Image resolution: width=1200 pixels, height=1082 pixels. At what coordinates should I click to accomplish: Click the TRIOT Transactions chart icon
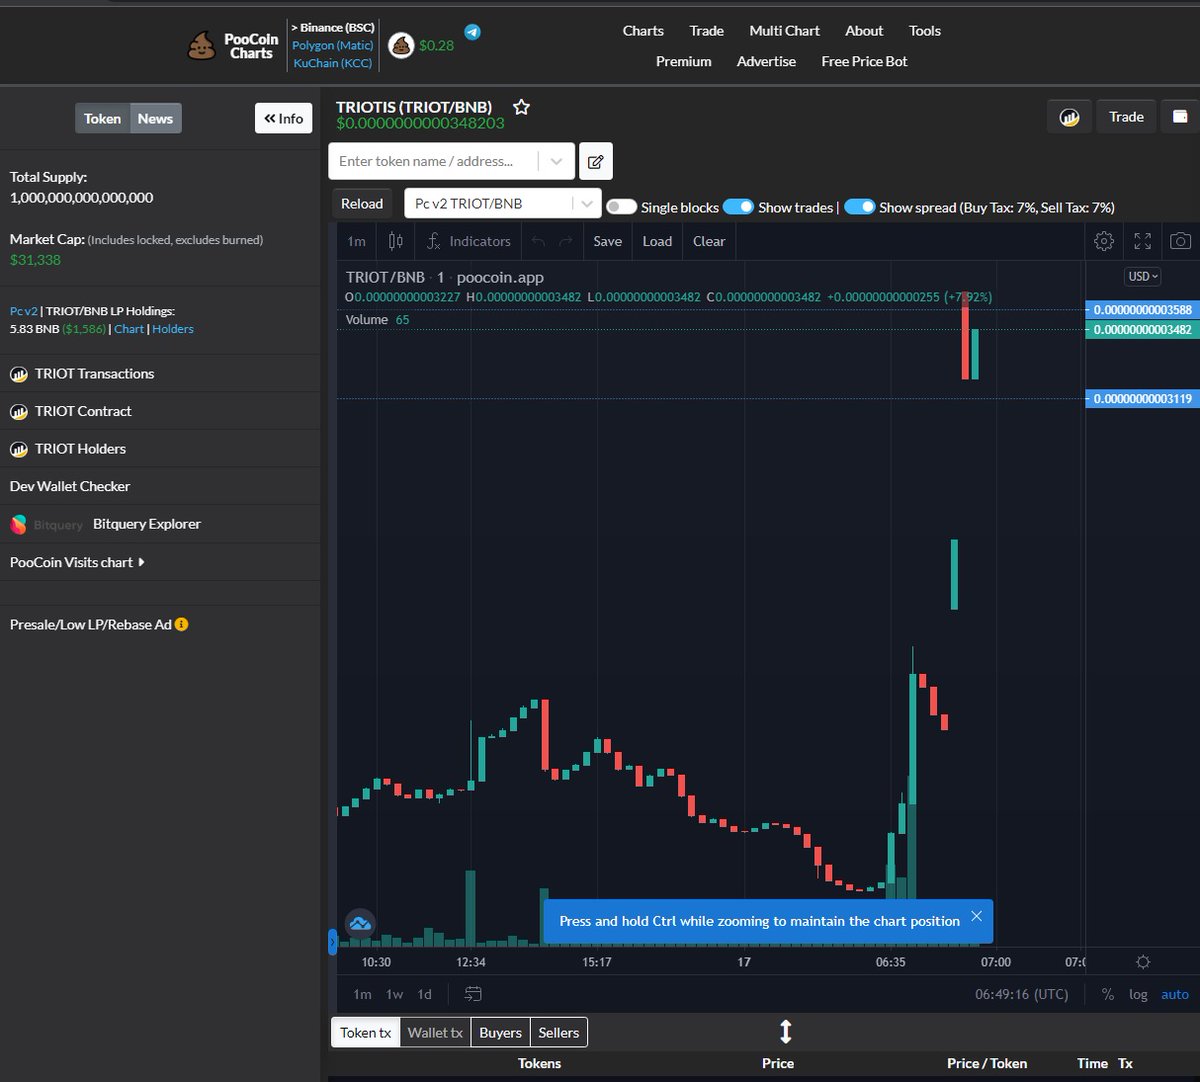click(18, 374)
